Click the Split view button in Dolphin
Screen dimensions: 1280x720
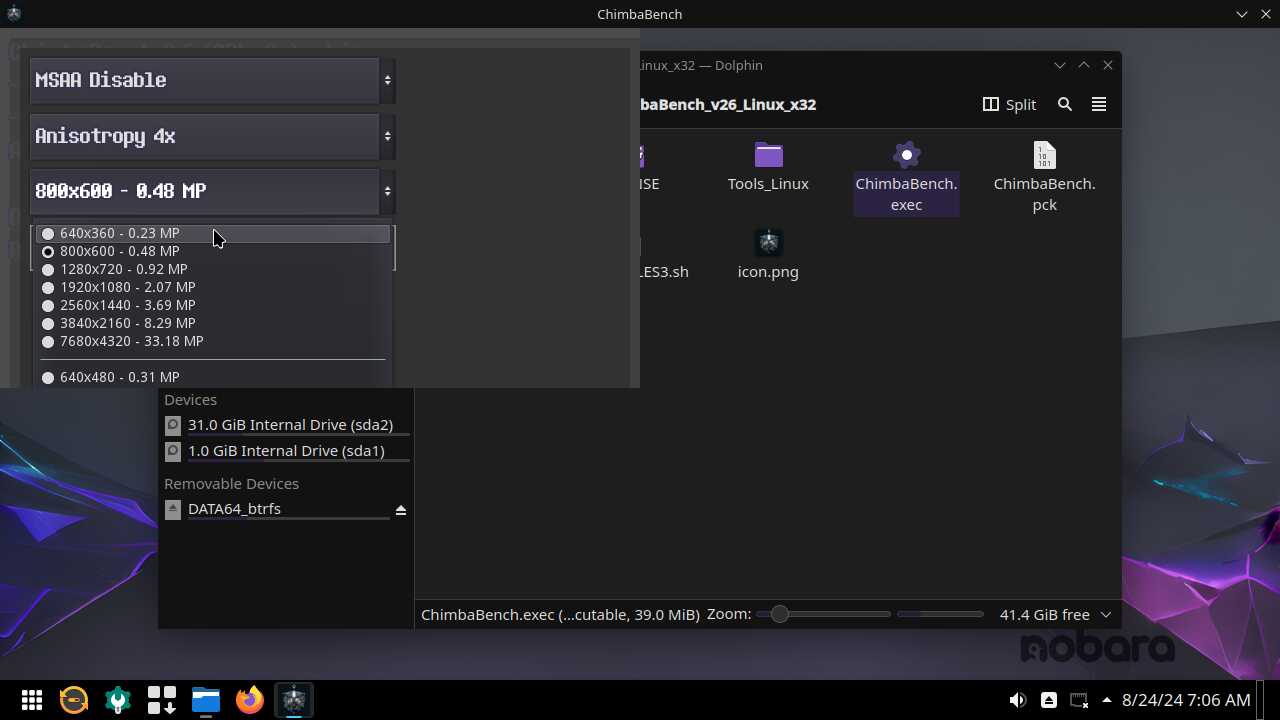1009,104
